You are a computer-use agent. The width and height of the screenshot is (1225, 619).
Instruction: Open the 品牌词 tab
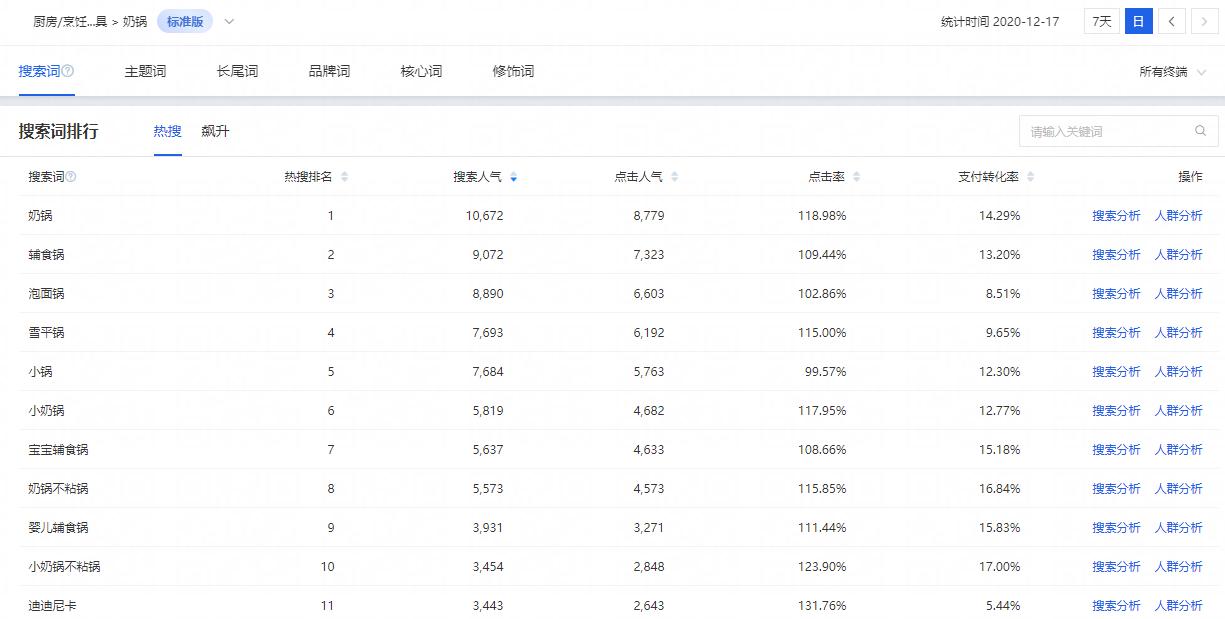pyautogui.click(x=329, y=72)
